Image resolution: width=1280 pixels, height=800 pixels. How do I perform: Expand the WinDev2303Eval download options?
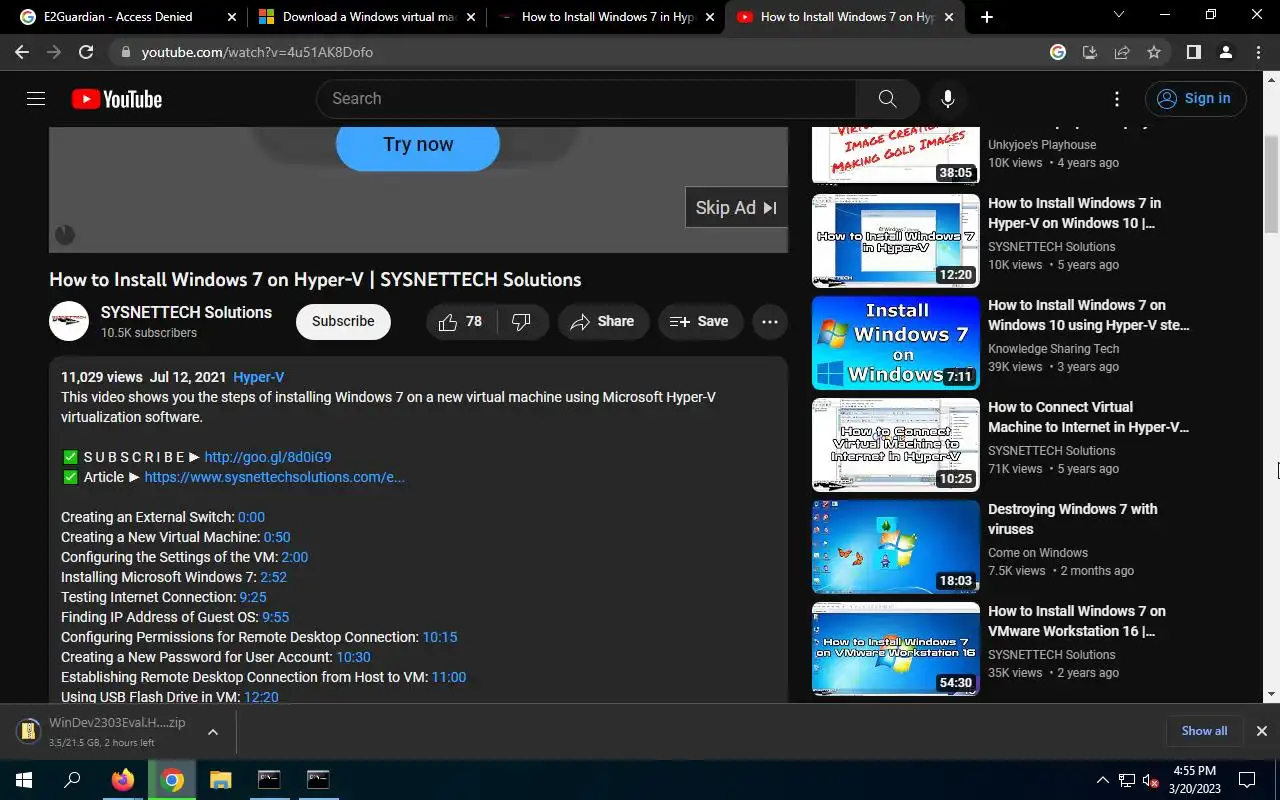pyautogui.click(x=213, y=732)
